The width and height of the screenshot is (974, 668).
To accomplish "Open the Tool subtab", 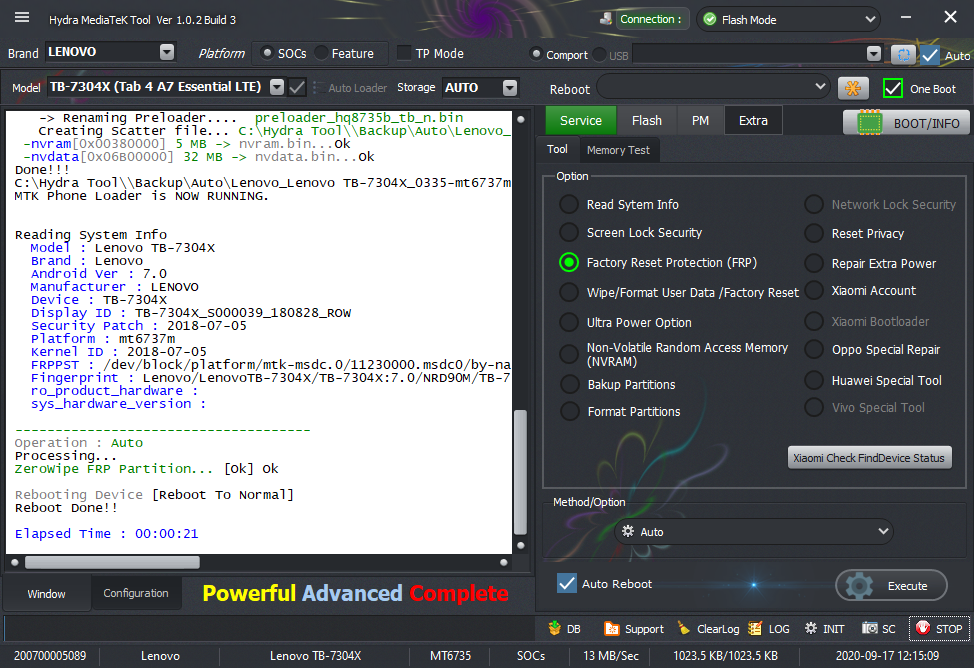I will click(x=557, y=149).
